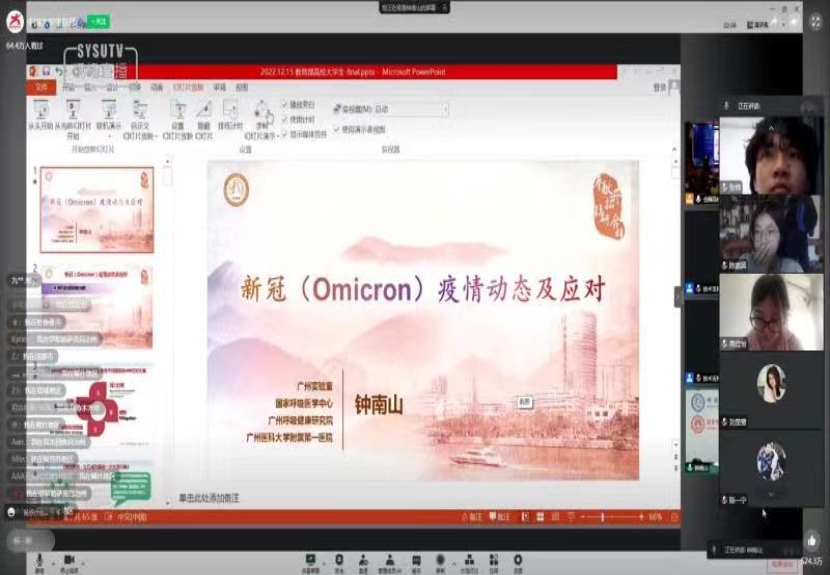Open chat icon in meeting toolbar
This screenshot has height=575, width=830.
click(416, 560)
